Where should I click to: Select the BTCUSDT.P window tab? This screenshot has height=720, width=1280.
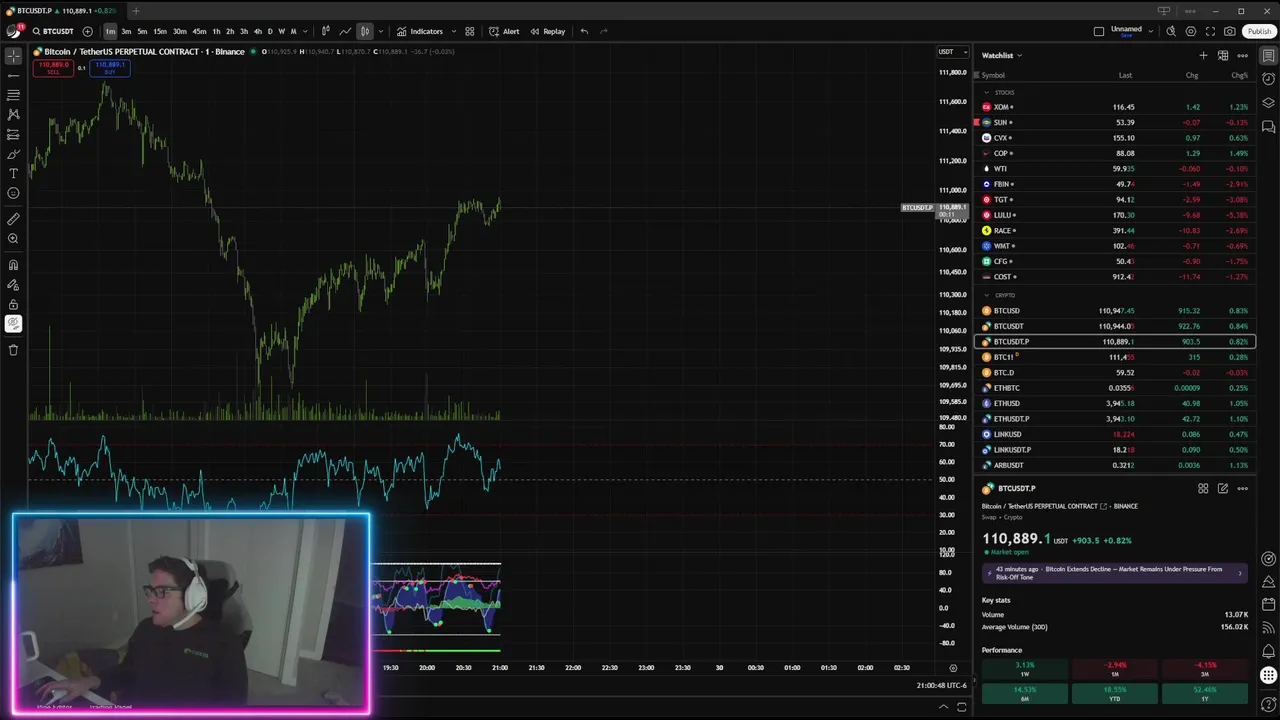(x=64, y=11)
